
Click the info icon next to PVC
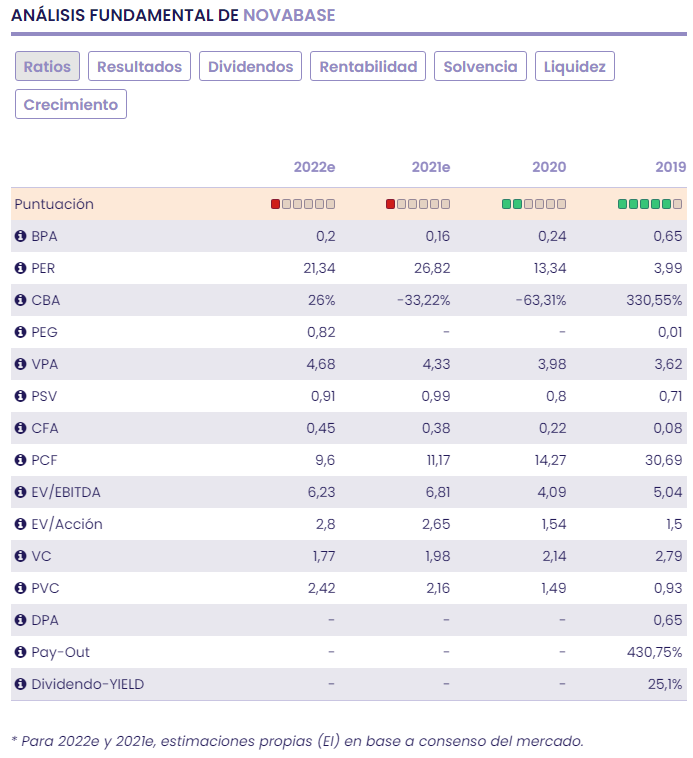20,588
